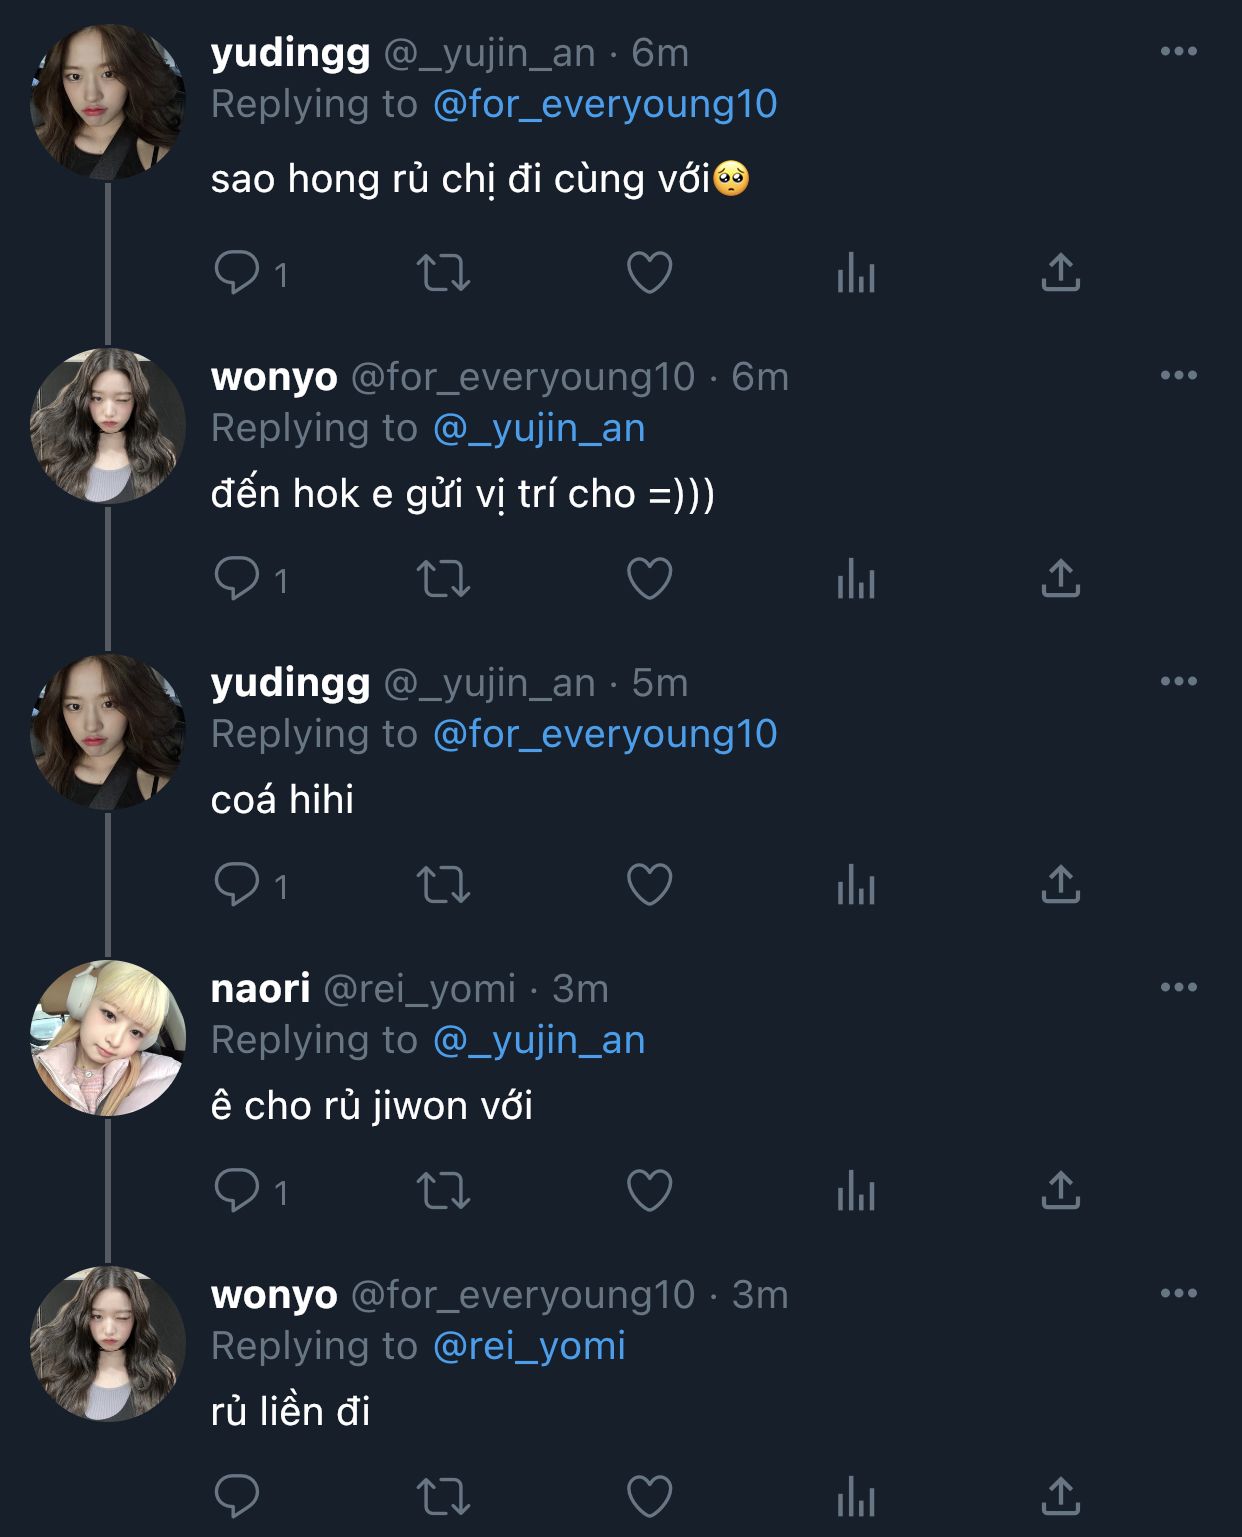Like the tweet "sao hong rủ chị đi cùng với"

coord(649,273)
